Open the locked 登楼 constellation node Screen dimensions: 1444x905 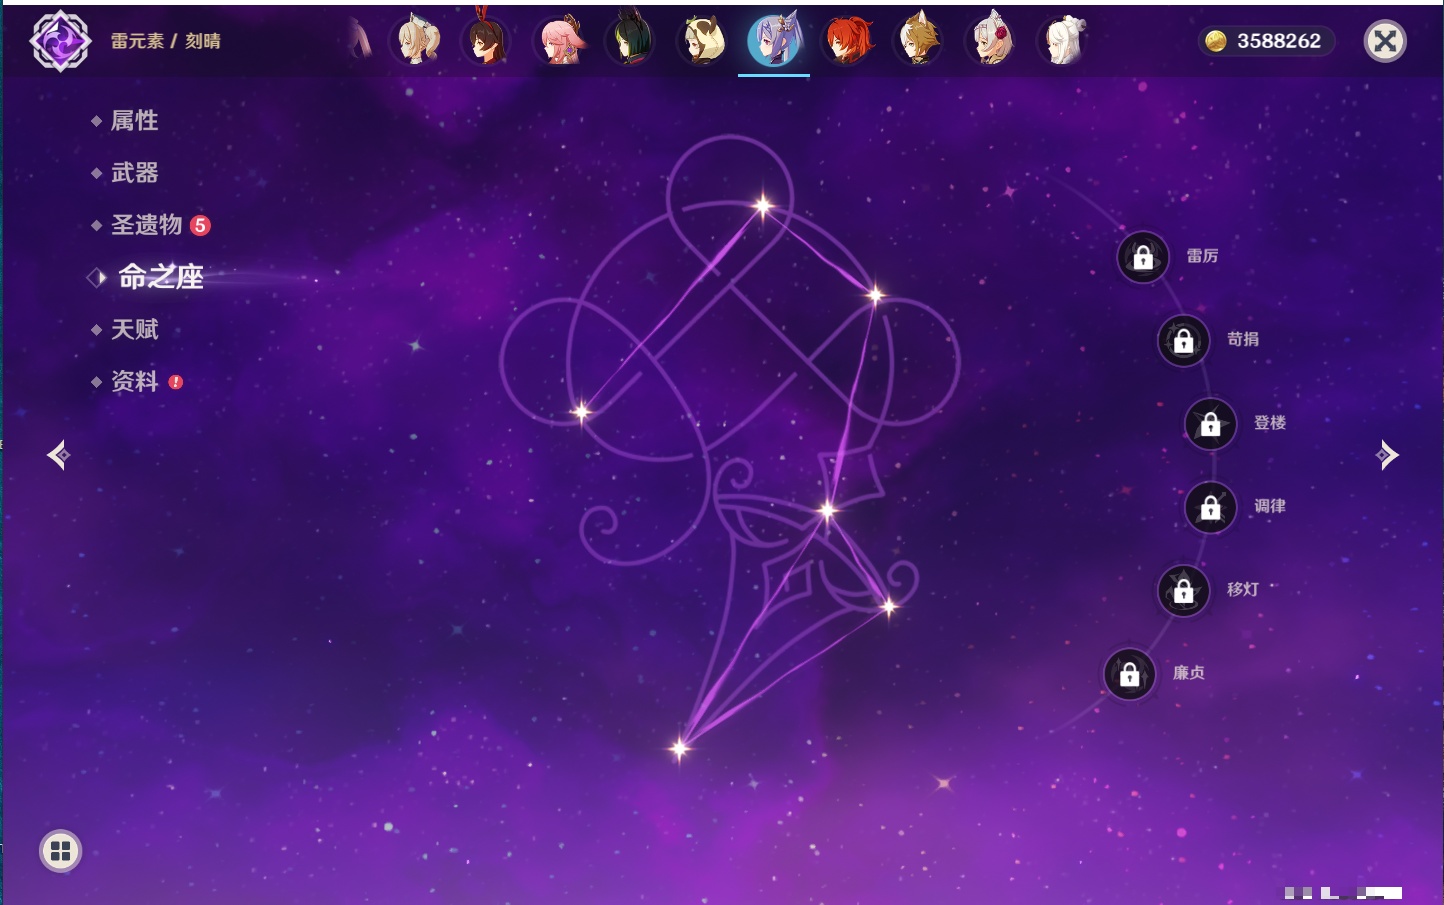click(1211, 424)
